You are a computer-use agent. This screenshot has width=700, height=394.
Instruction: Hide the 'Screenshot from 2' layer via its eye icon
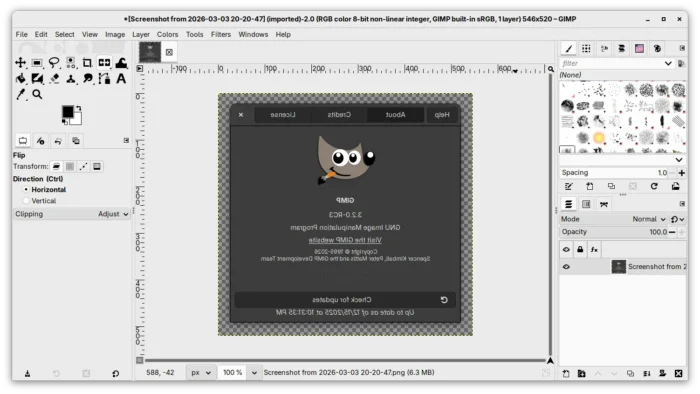[566, 267]
